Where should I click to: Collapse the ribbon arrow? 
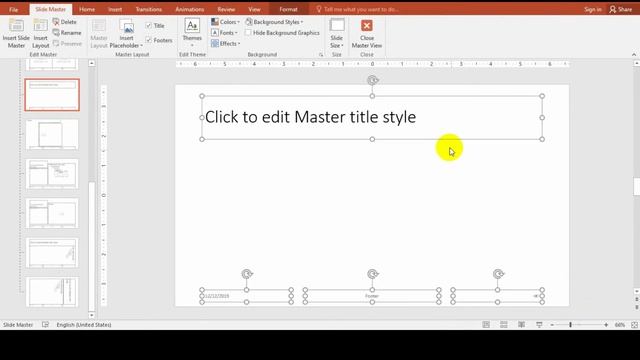tap(633, 55)
